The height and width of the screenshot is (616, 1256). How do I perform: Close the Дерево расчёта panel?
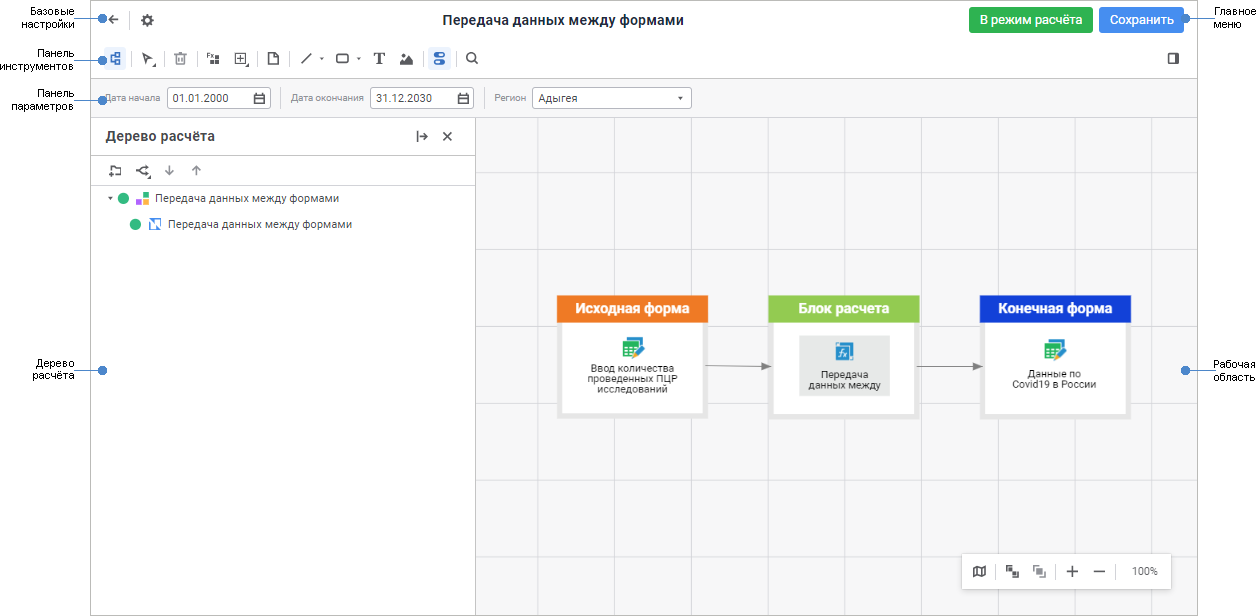click(447, 137)
